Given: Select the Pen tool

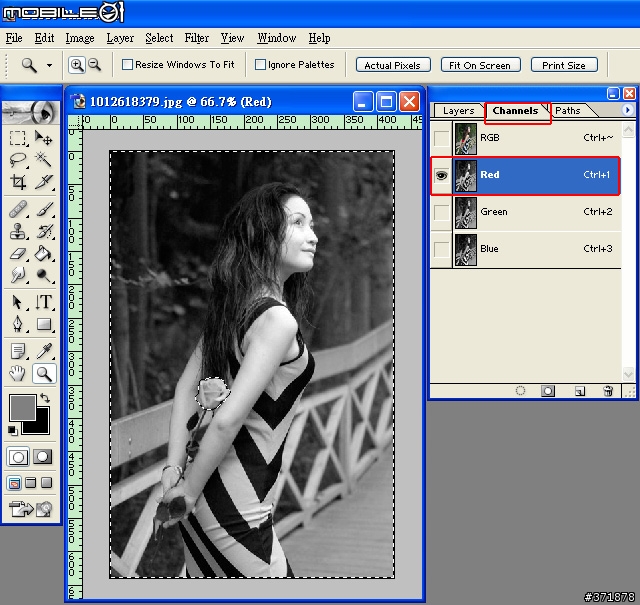Looking at the screenshot, I should coord(18,325).
